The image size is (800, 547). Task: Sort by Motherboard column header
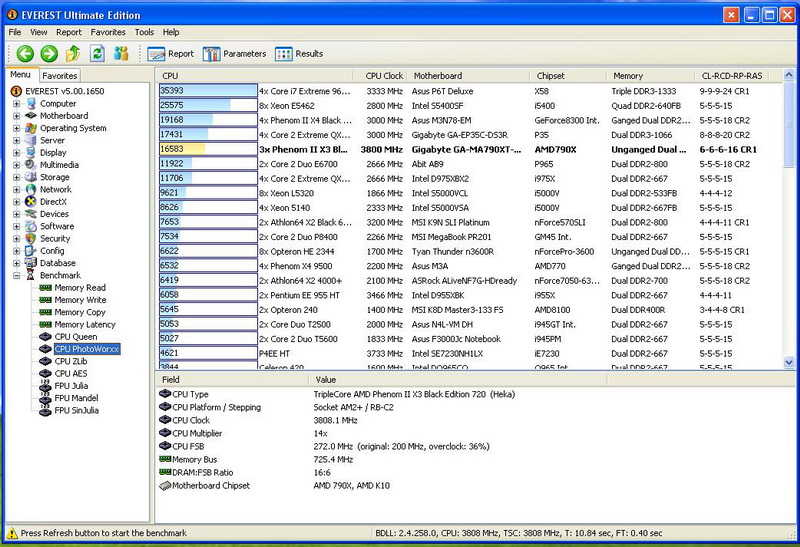click(468, 76)
